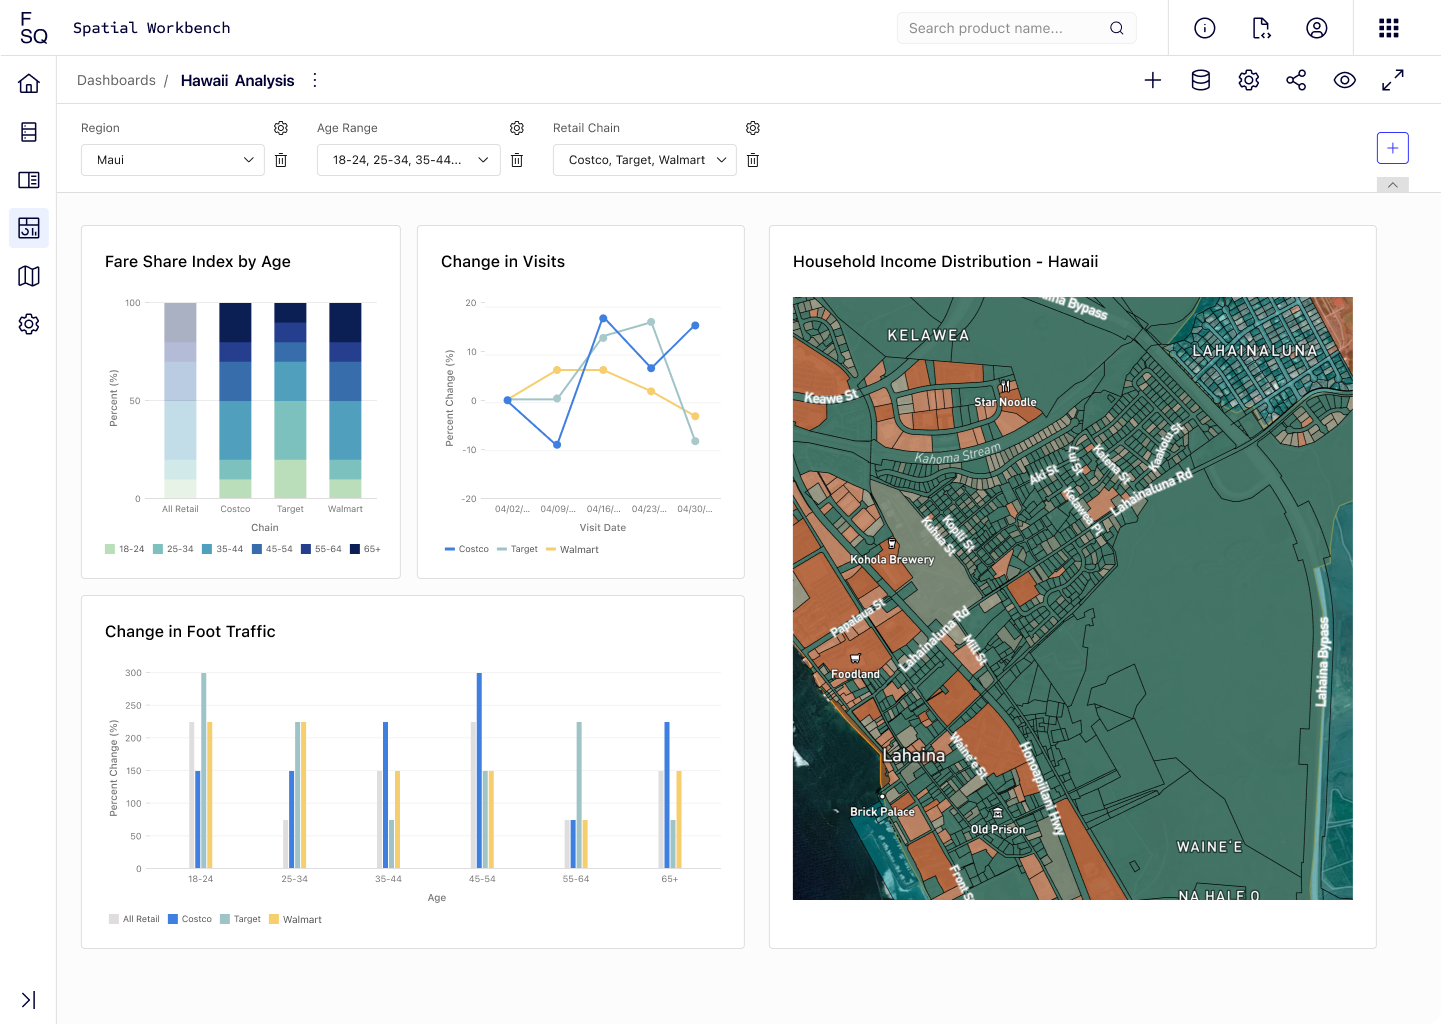Toggle dashboard preview eye icon
This screenshot has width=1441, height=1024.
1344,81
